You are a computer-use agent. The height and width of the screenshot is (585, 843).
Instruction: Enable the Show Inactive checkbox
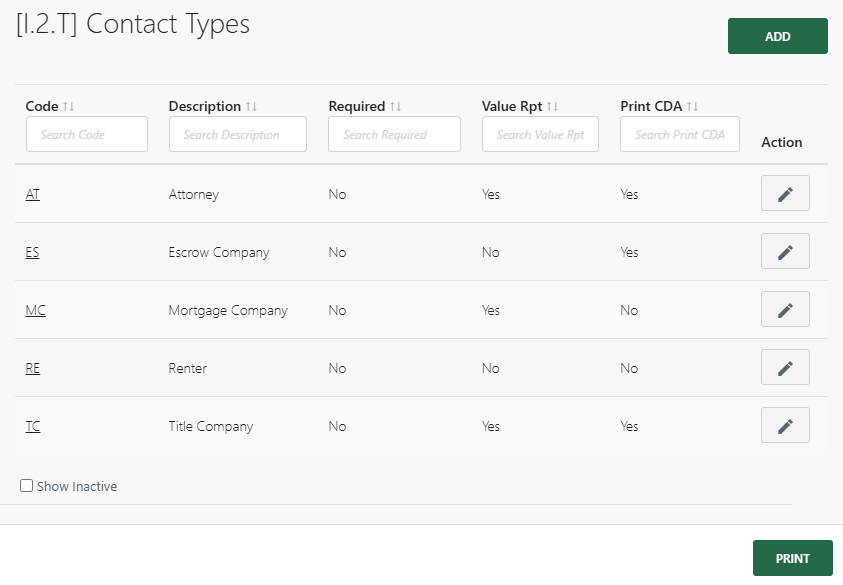[x=26, y=486]
